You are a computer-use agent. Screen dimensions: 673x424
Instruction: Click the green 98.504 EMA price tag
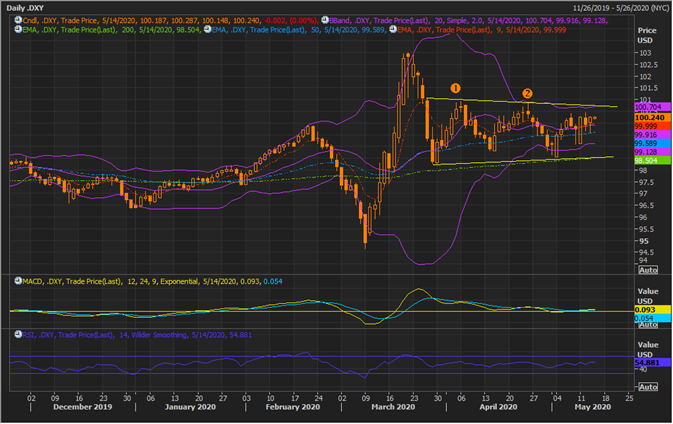tap(652, 160)
